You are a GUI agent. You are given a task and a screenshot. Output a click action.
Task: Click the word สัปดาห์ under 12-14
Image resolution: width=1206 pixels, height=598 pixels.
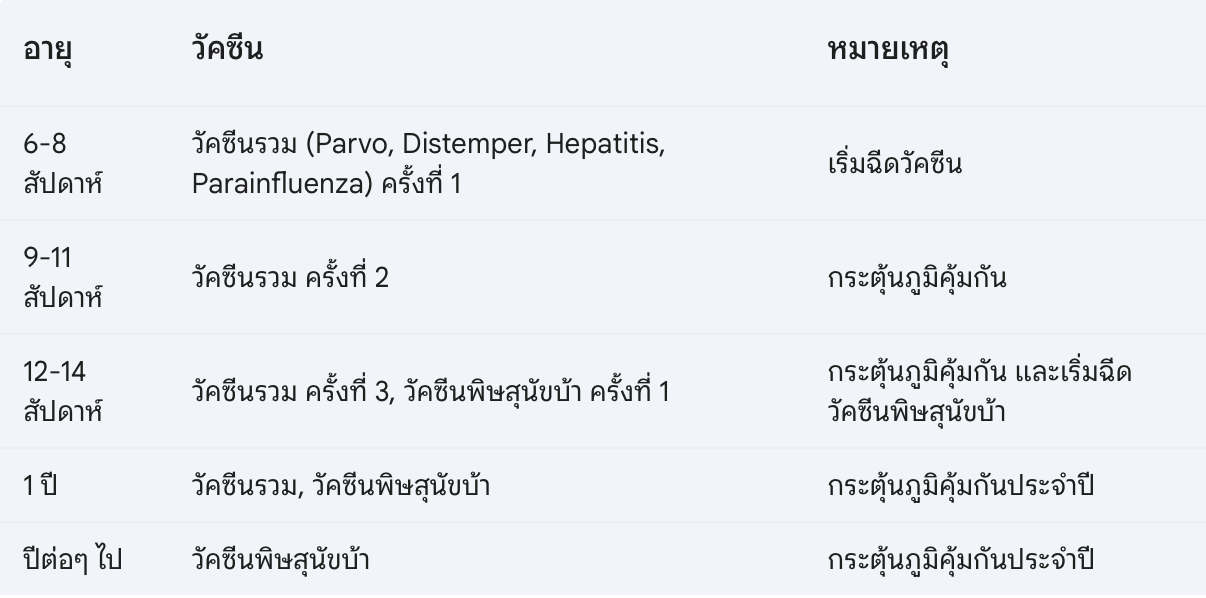tap(63, 410)
